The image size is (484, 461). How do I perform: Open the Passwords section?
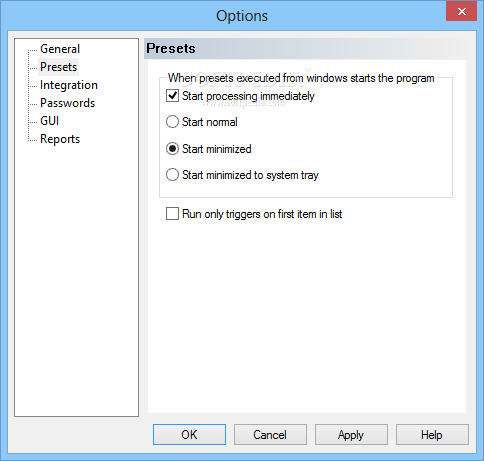(68, 103)
